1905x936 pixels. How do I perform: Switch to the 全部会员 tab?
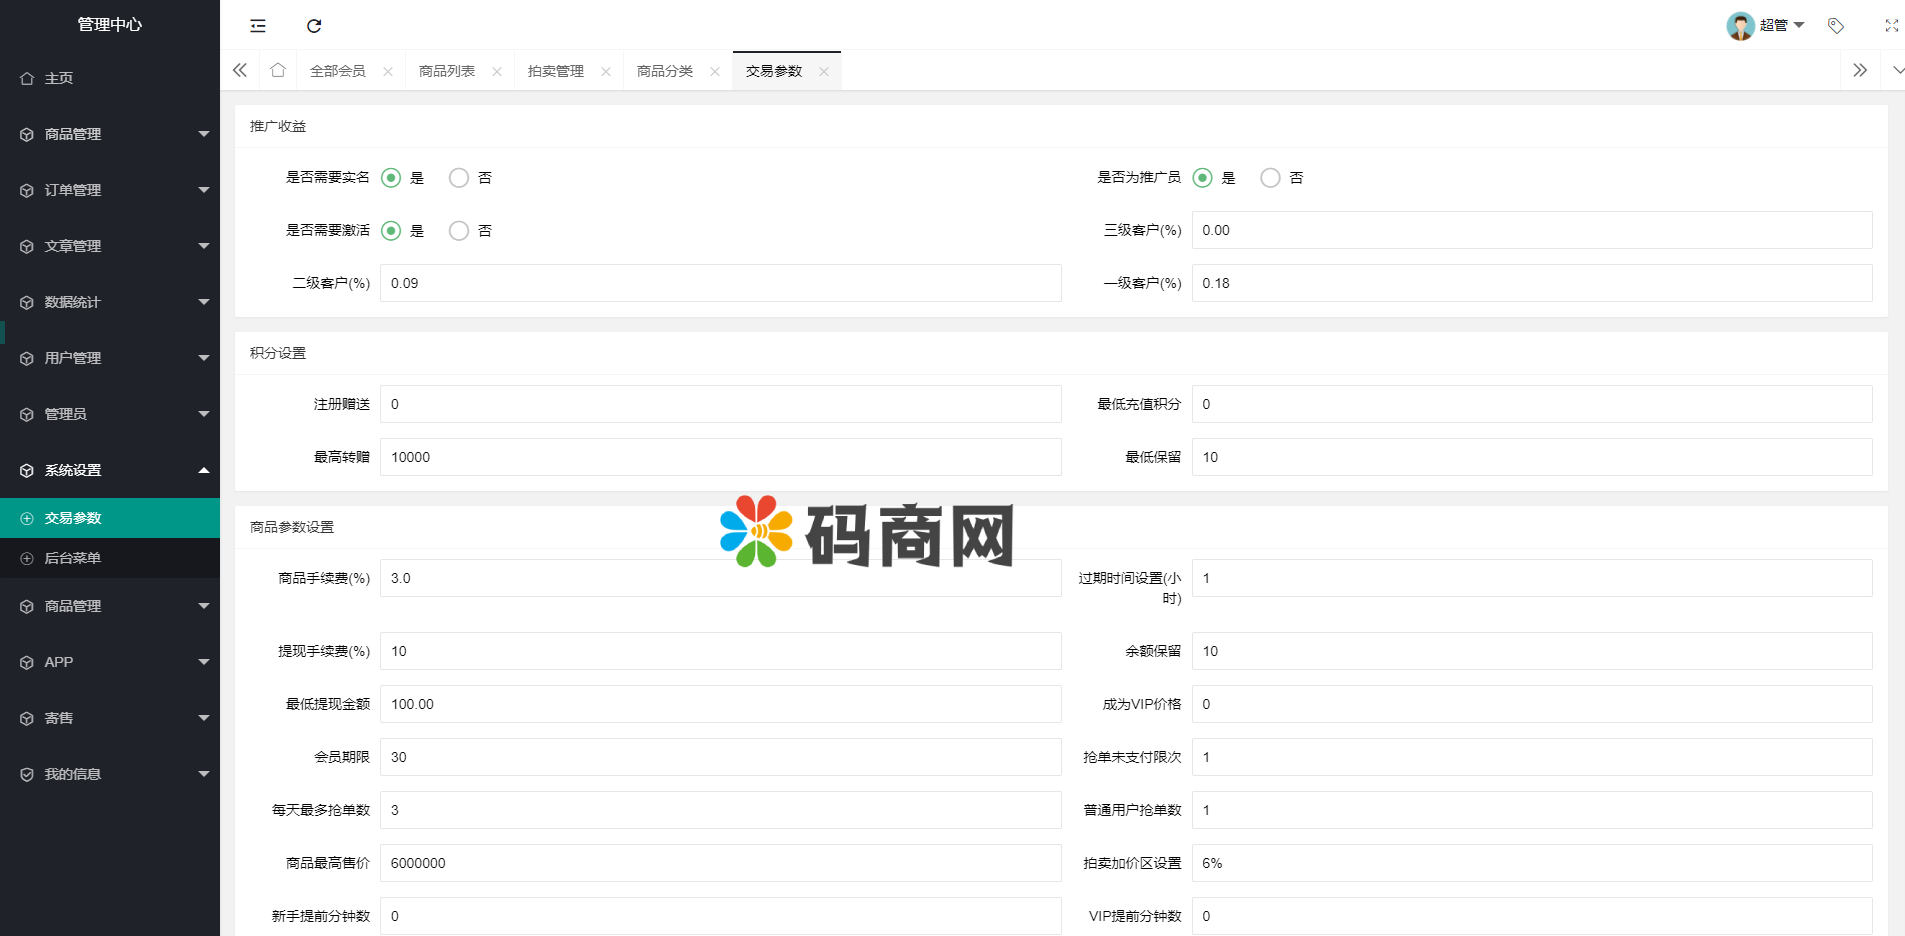(x=338, y=71)
